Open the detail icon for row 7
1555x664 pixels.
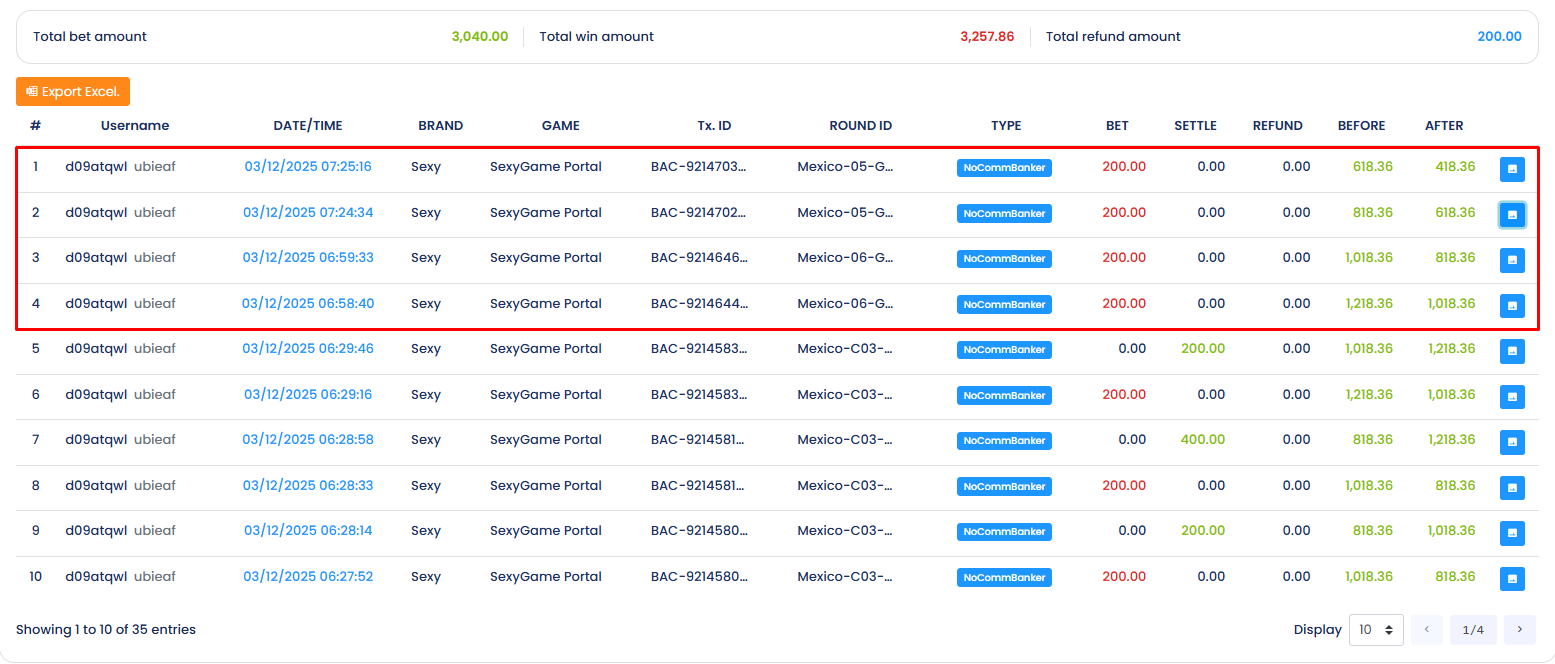click(1512, 442)
